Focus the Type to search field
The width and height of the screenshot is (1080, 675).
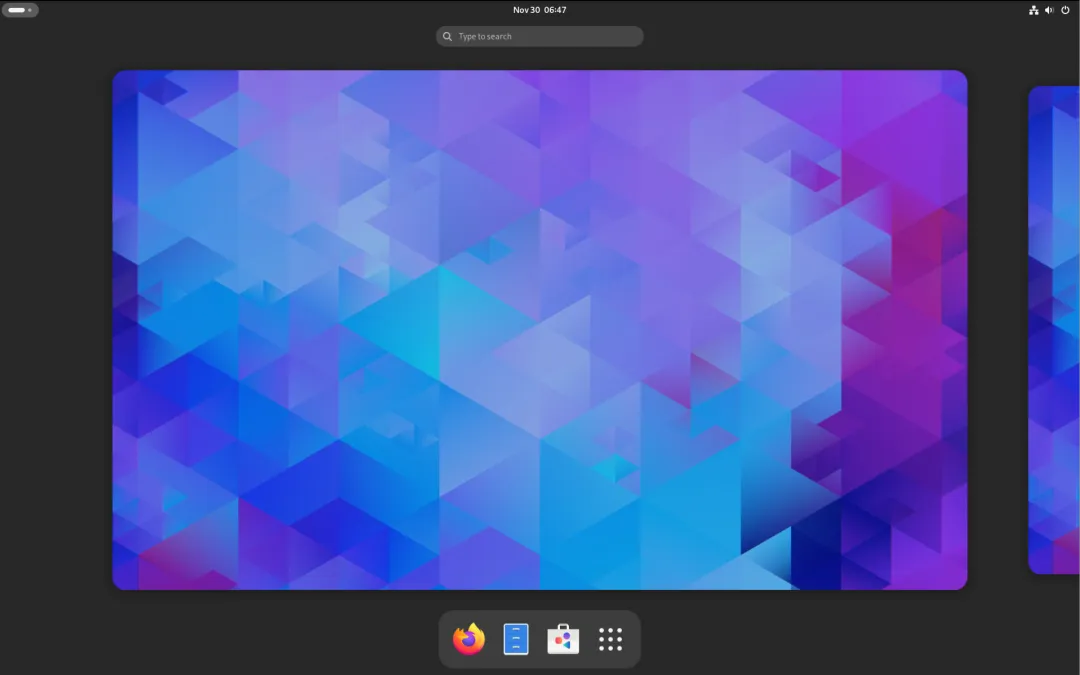pos(540,37)
